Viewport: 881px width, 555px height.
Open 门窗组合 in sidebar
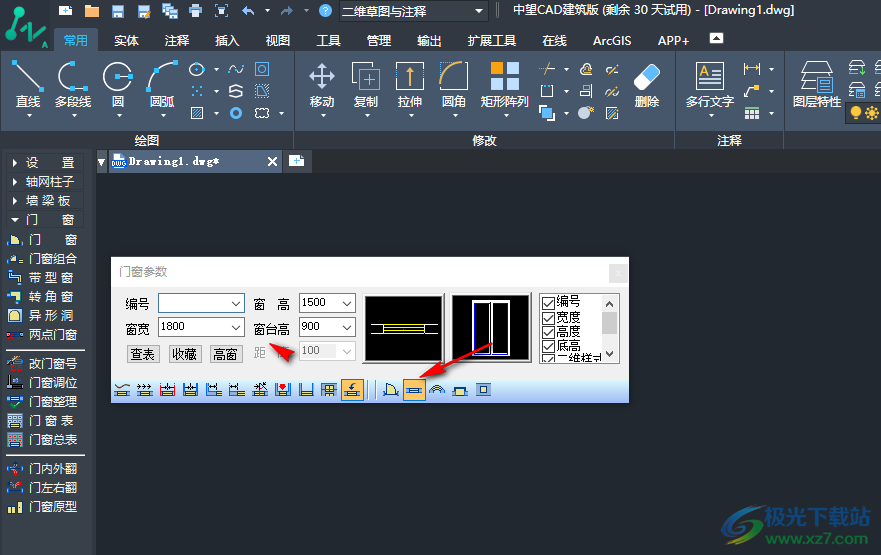(44, 259)
